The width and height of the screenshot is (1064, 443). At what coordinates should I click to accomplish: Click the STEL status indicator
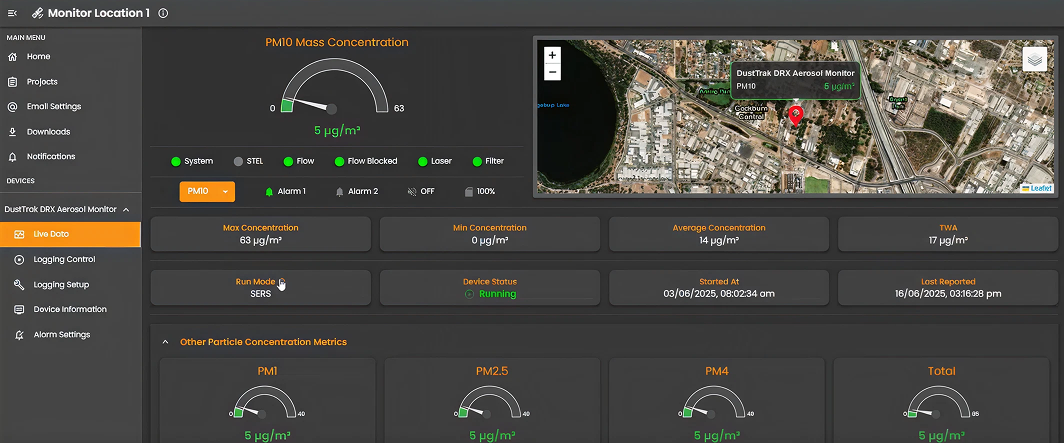(x=238, y=161)
